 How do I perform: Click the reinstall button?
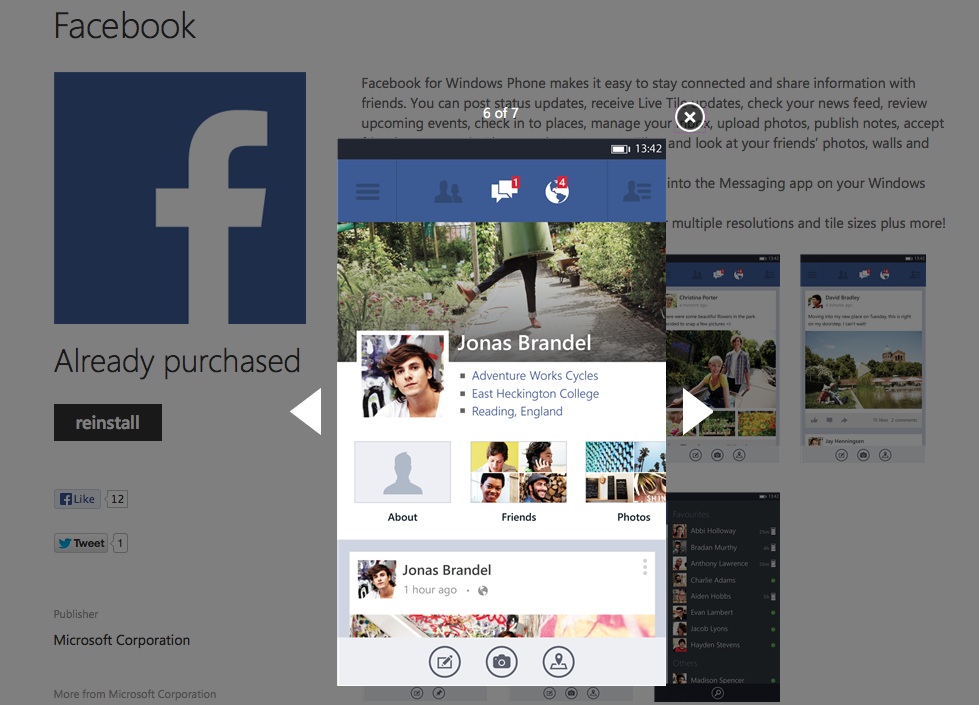[107, 422]
